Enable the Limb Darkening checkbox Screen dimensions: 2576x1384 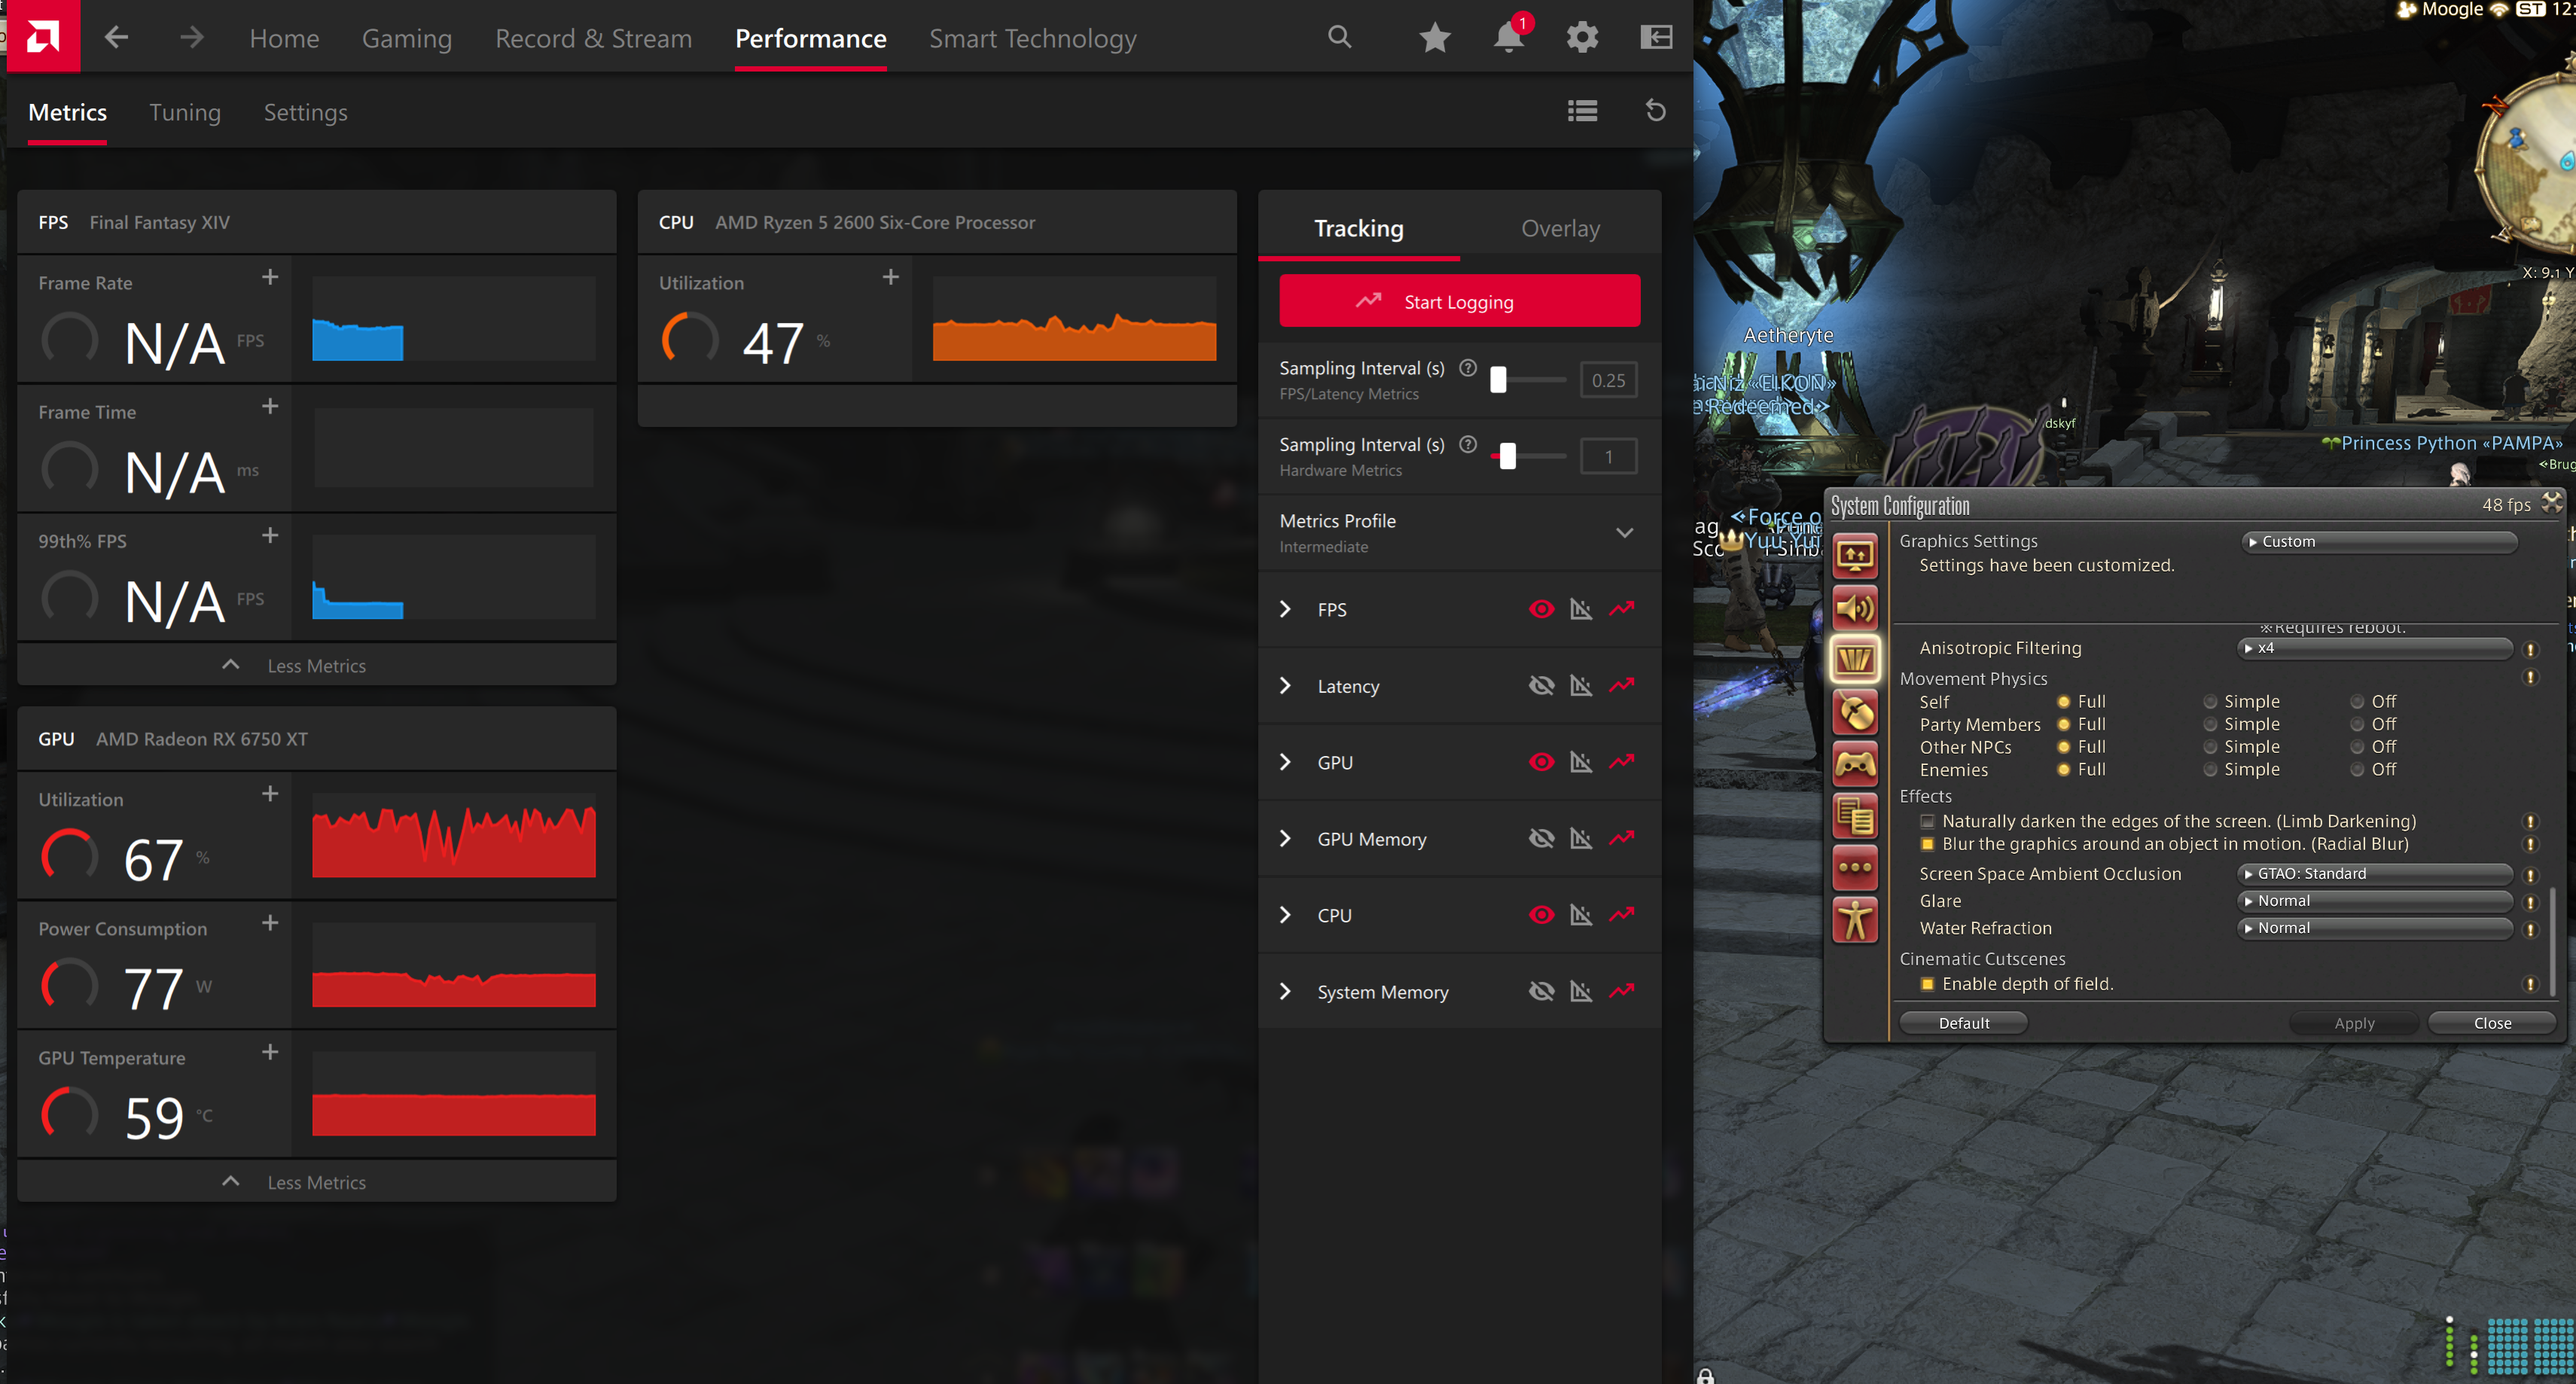tap(1927, 821)
